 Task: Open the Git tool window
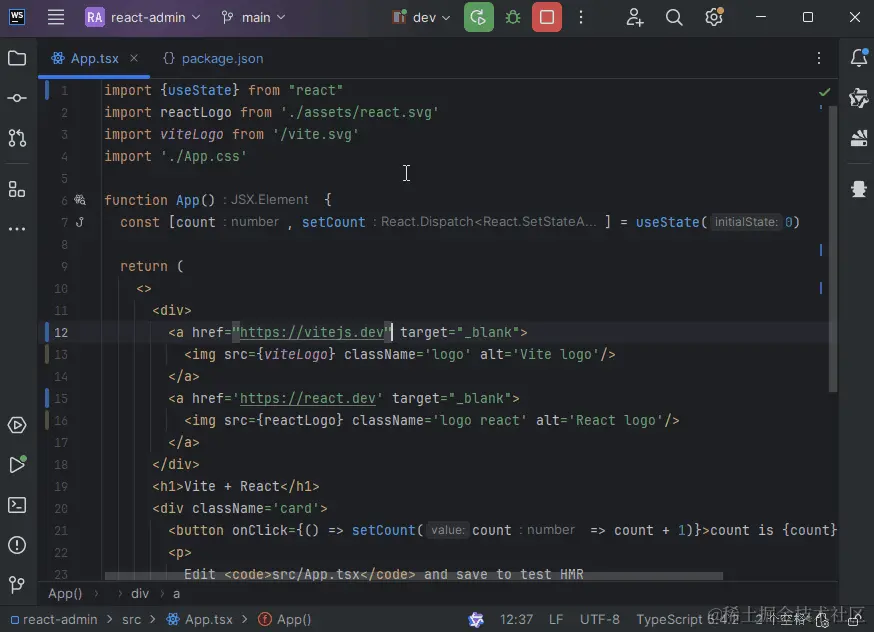point(17,584)
